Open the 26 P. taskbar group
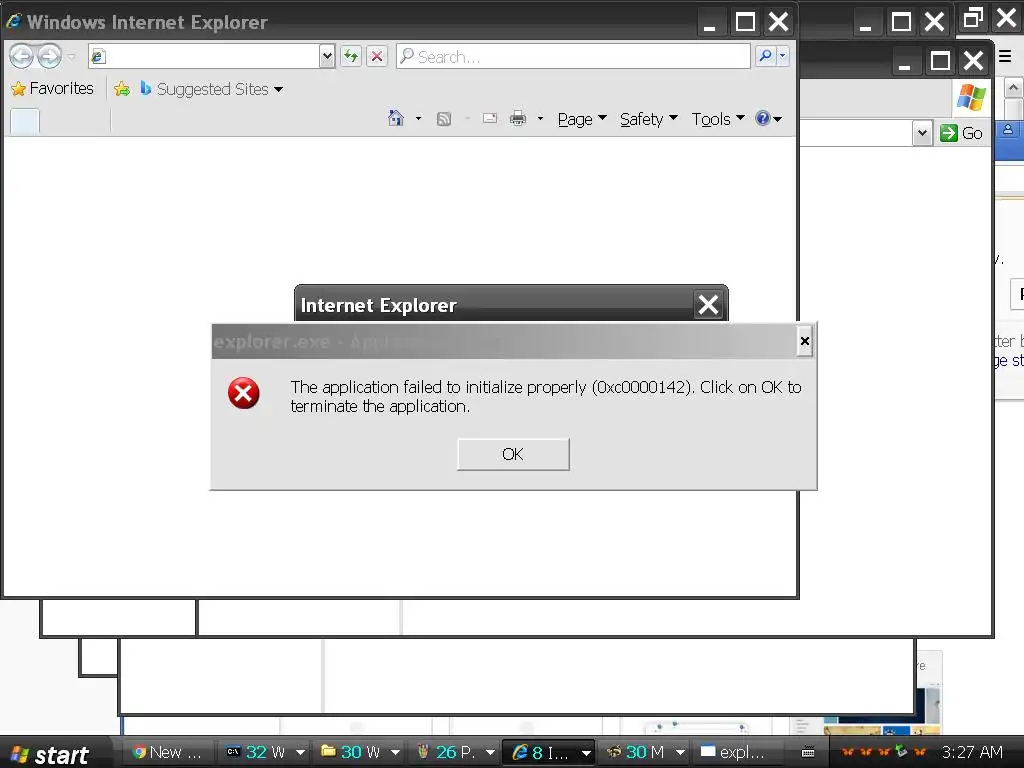This screenshot has height=768, width=1024. pyautogui.click(x=455, y=752)
